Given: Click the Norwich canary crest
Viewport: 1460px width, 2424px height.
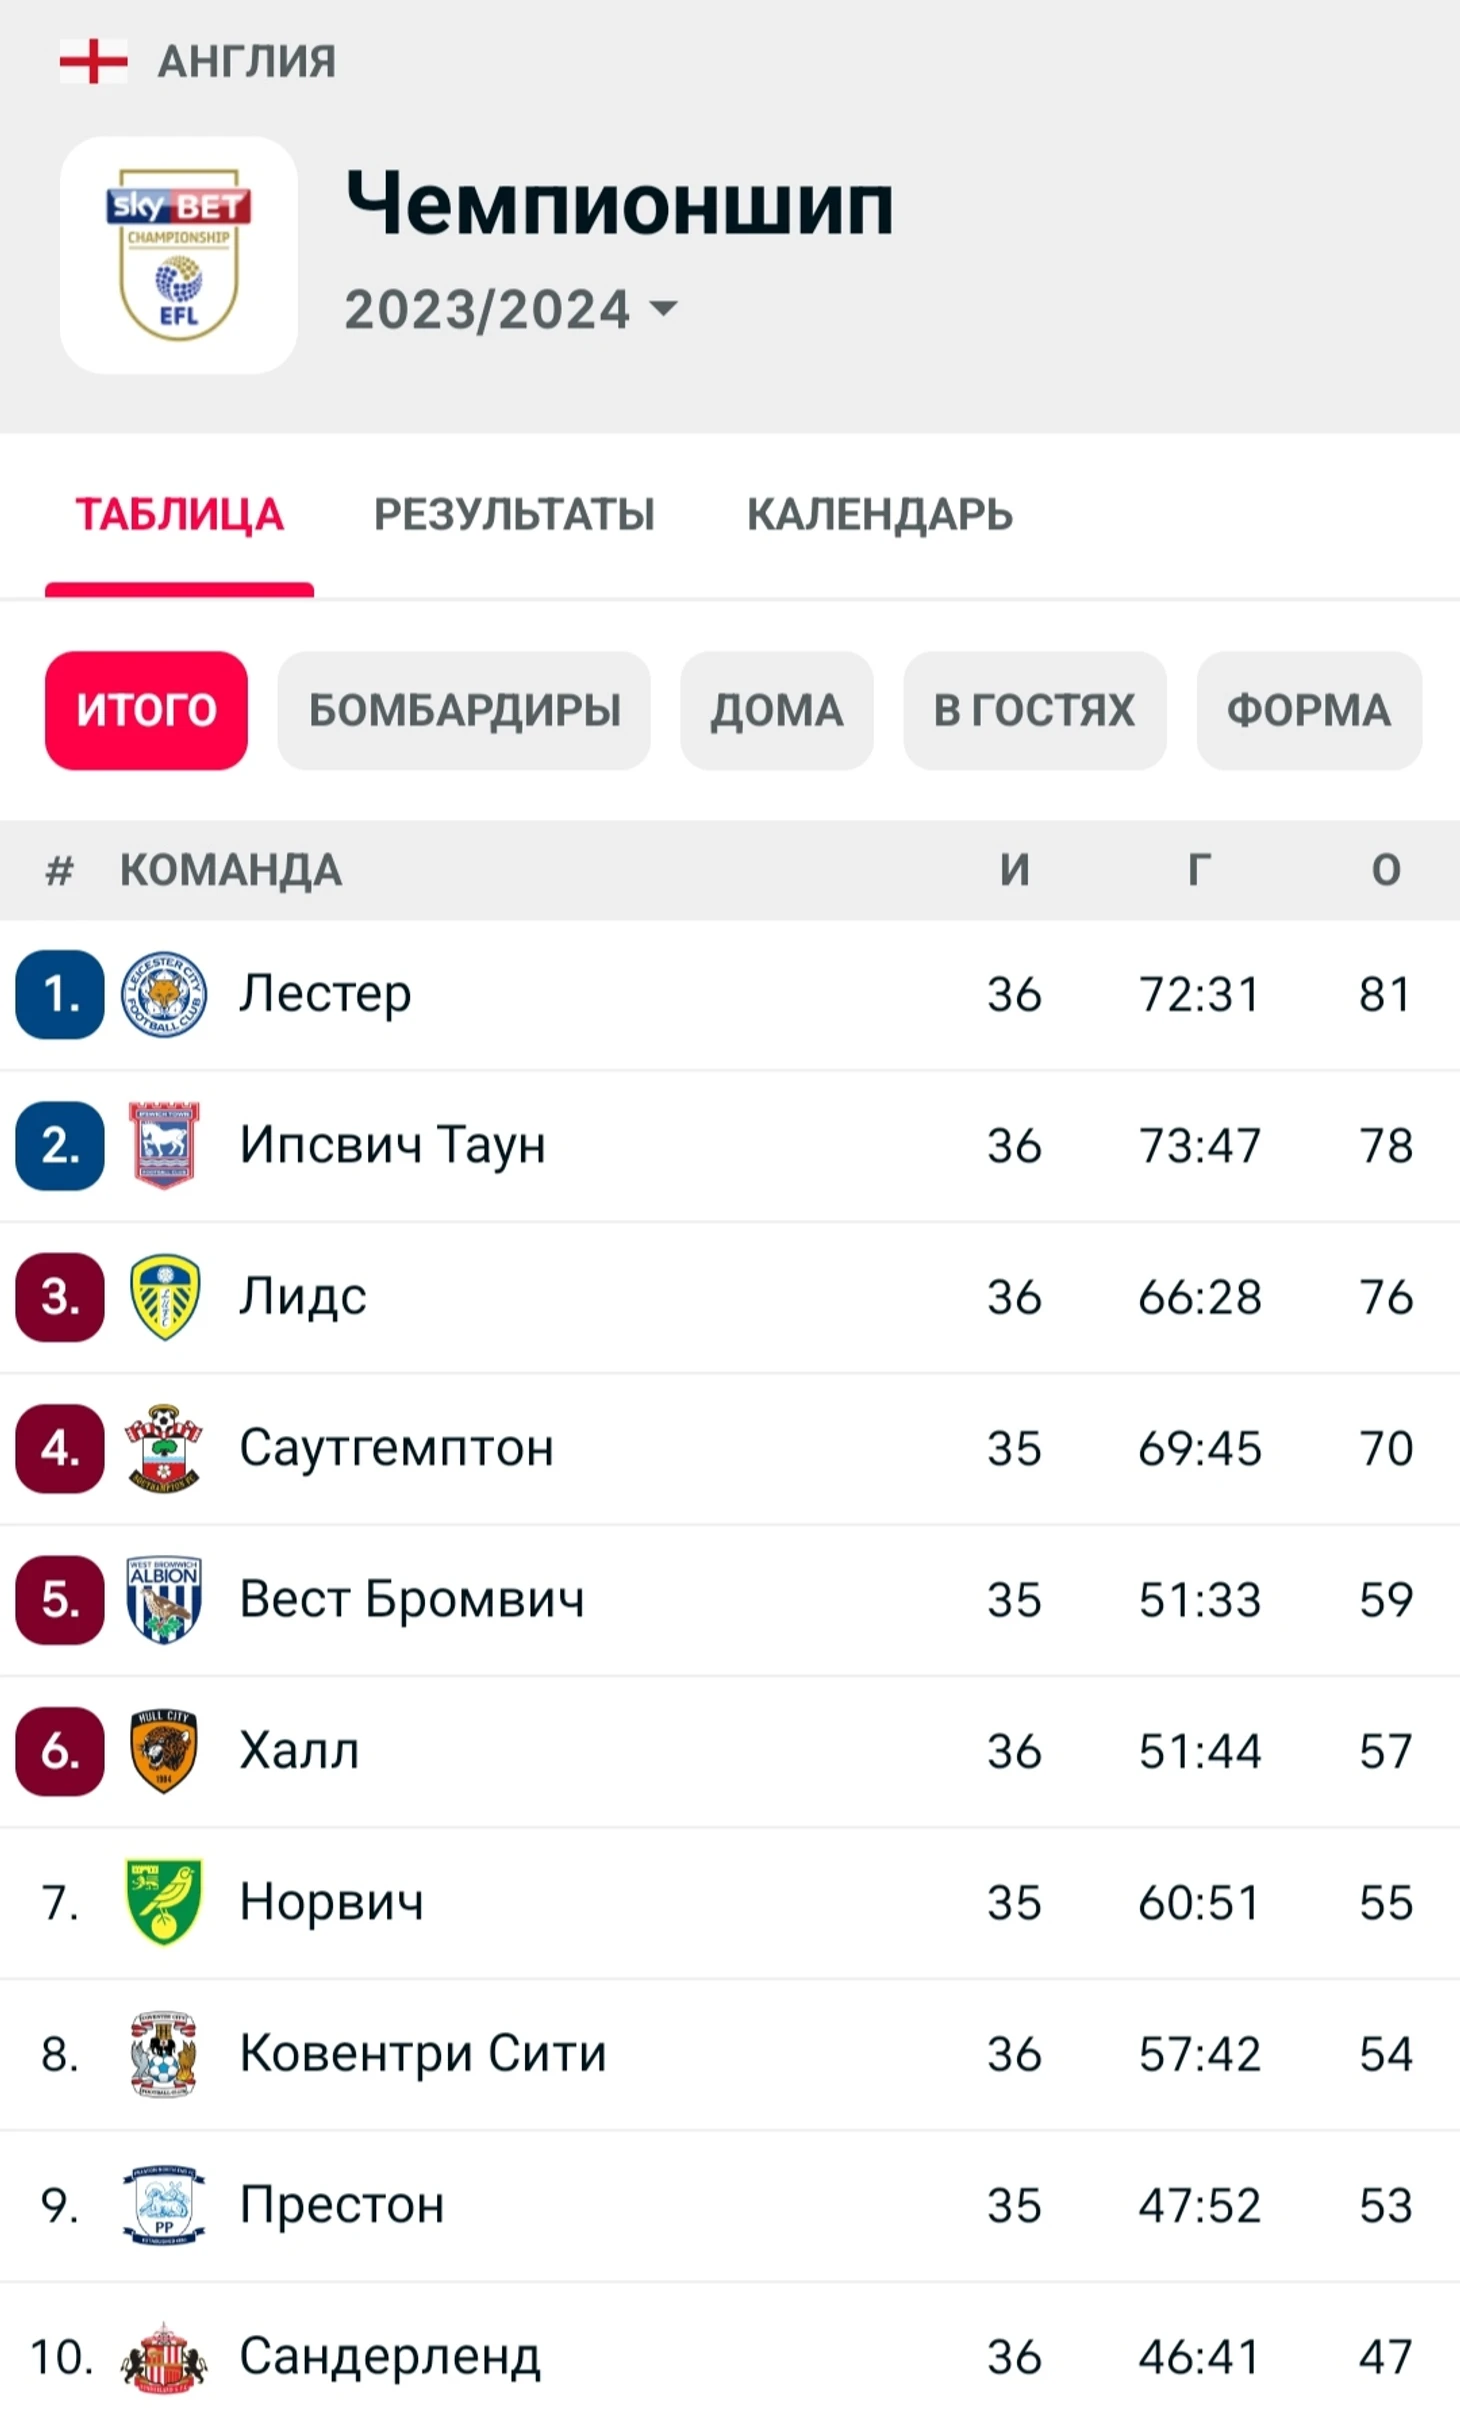Looking at the screenshot, I should pos(164,1902).
